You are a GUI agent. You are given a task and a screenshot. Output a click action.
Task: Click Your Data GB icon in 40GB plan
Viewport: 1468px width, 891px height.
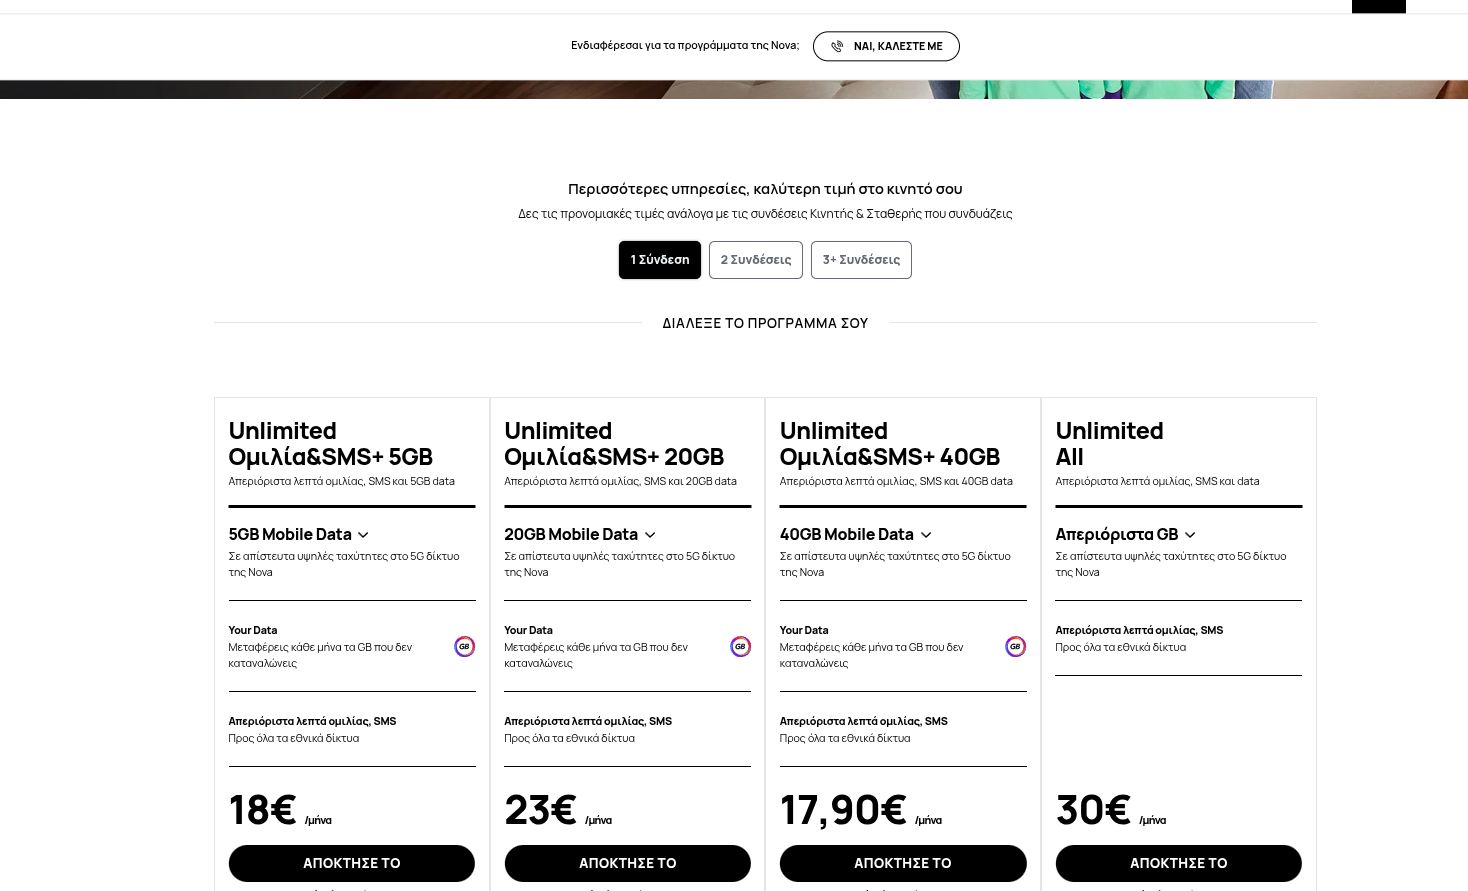click(x=1015, y=647)
